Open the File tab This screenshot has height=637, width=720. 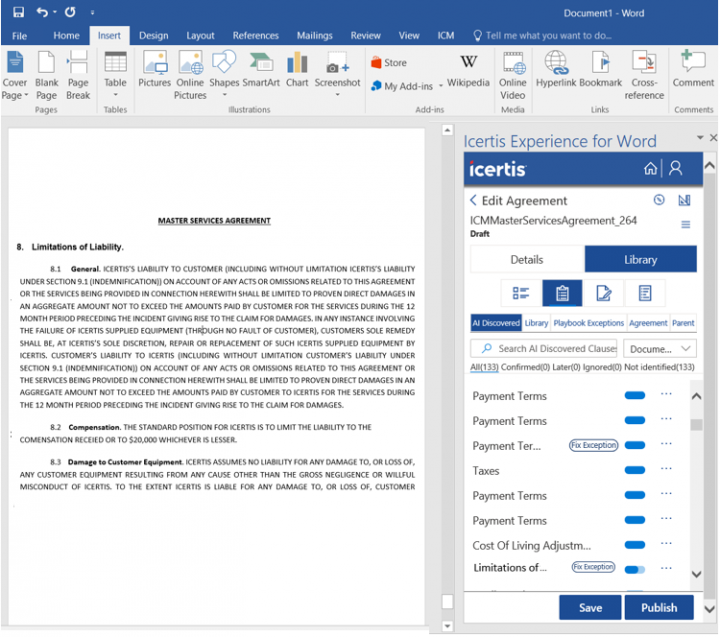click(19, 35)
